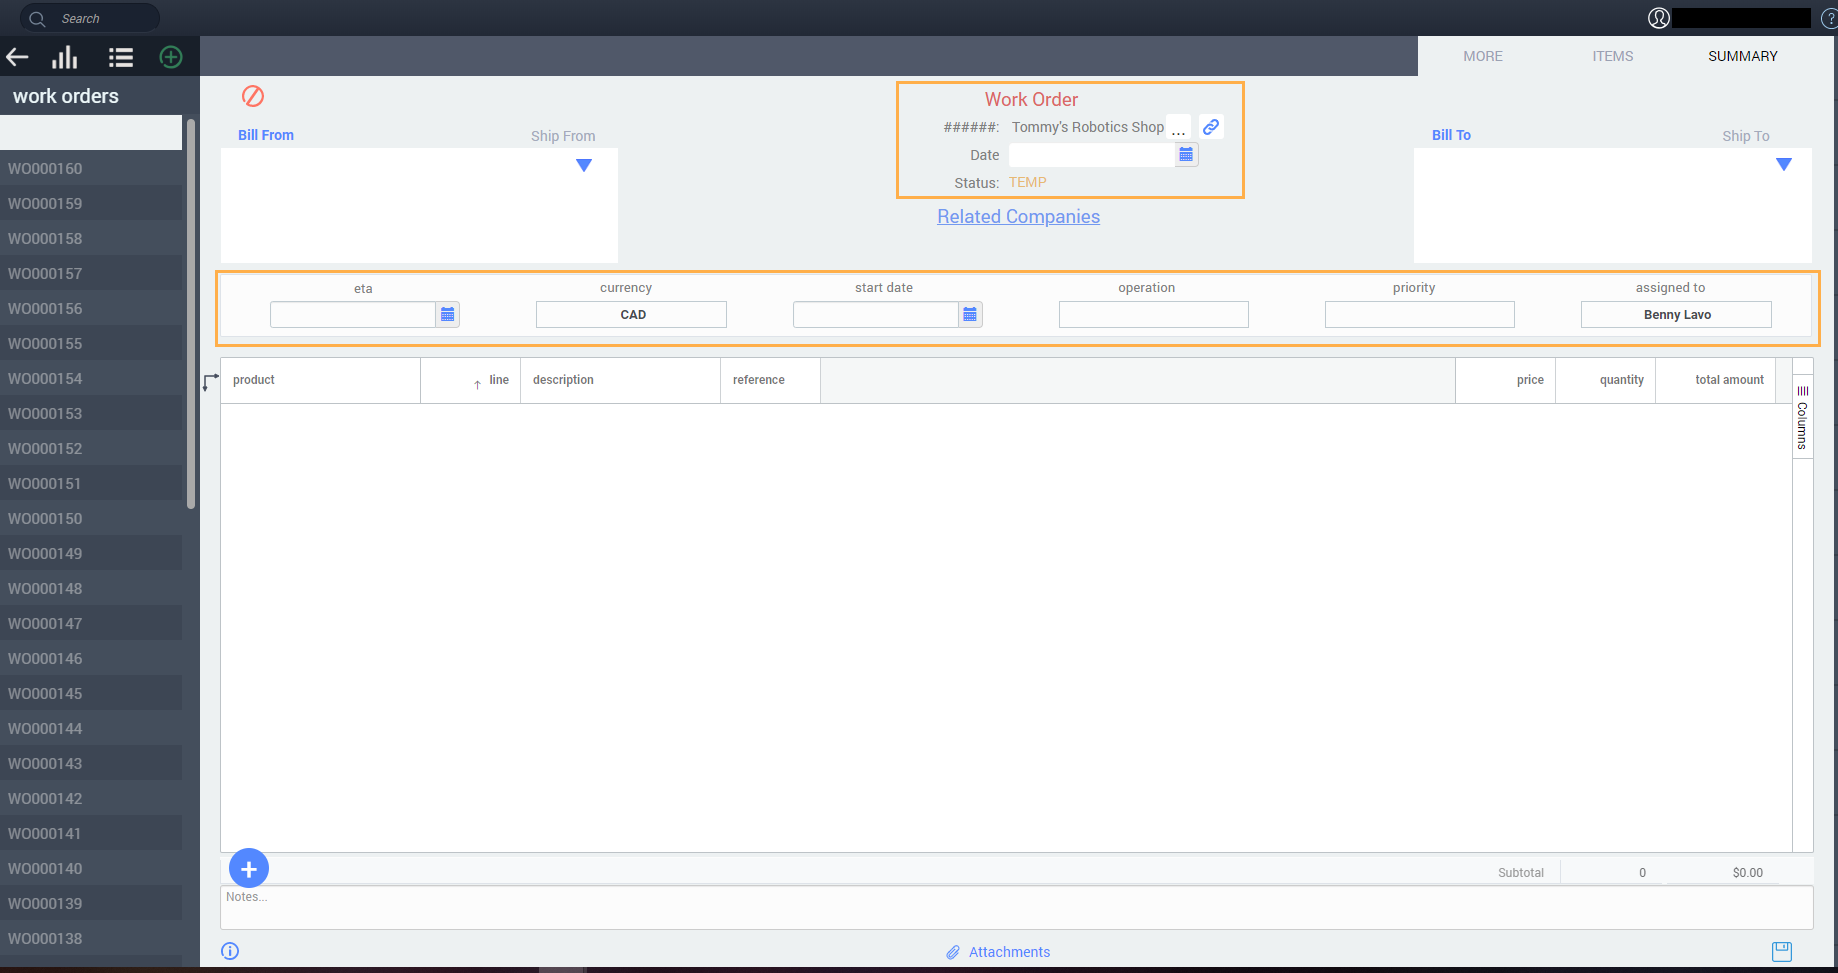Image resolution: width=1838 pixels, height=973 pixels.
Task: Open ellipsis menu next to Tommy's Robotics Shop
Action: (x=1179, y=128)
